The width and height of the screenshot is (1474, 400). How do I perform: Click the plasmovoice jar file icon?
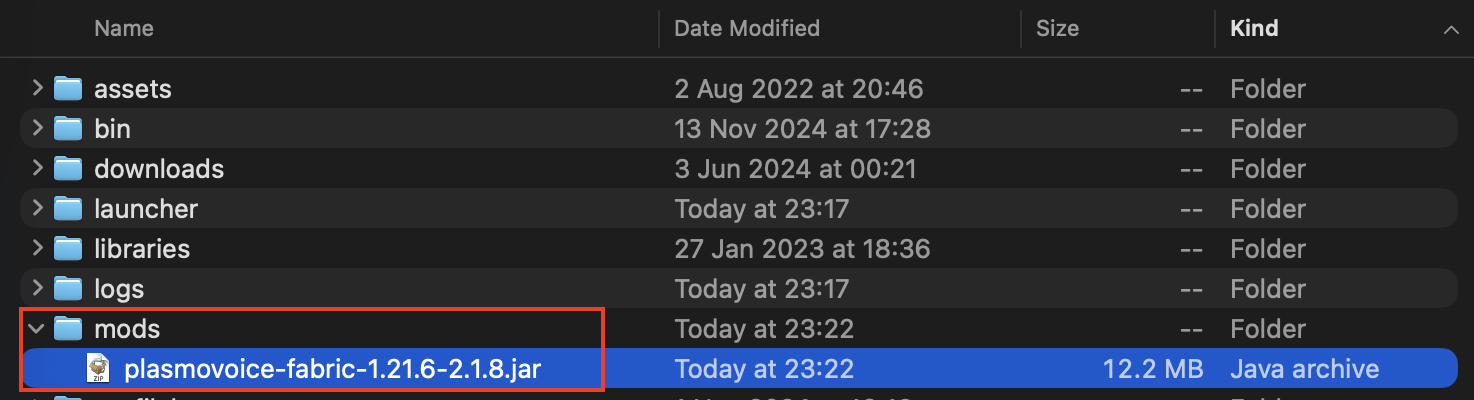99,369
